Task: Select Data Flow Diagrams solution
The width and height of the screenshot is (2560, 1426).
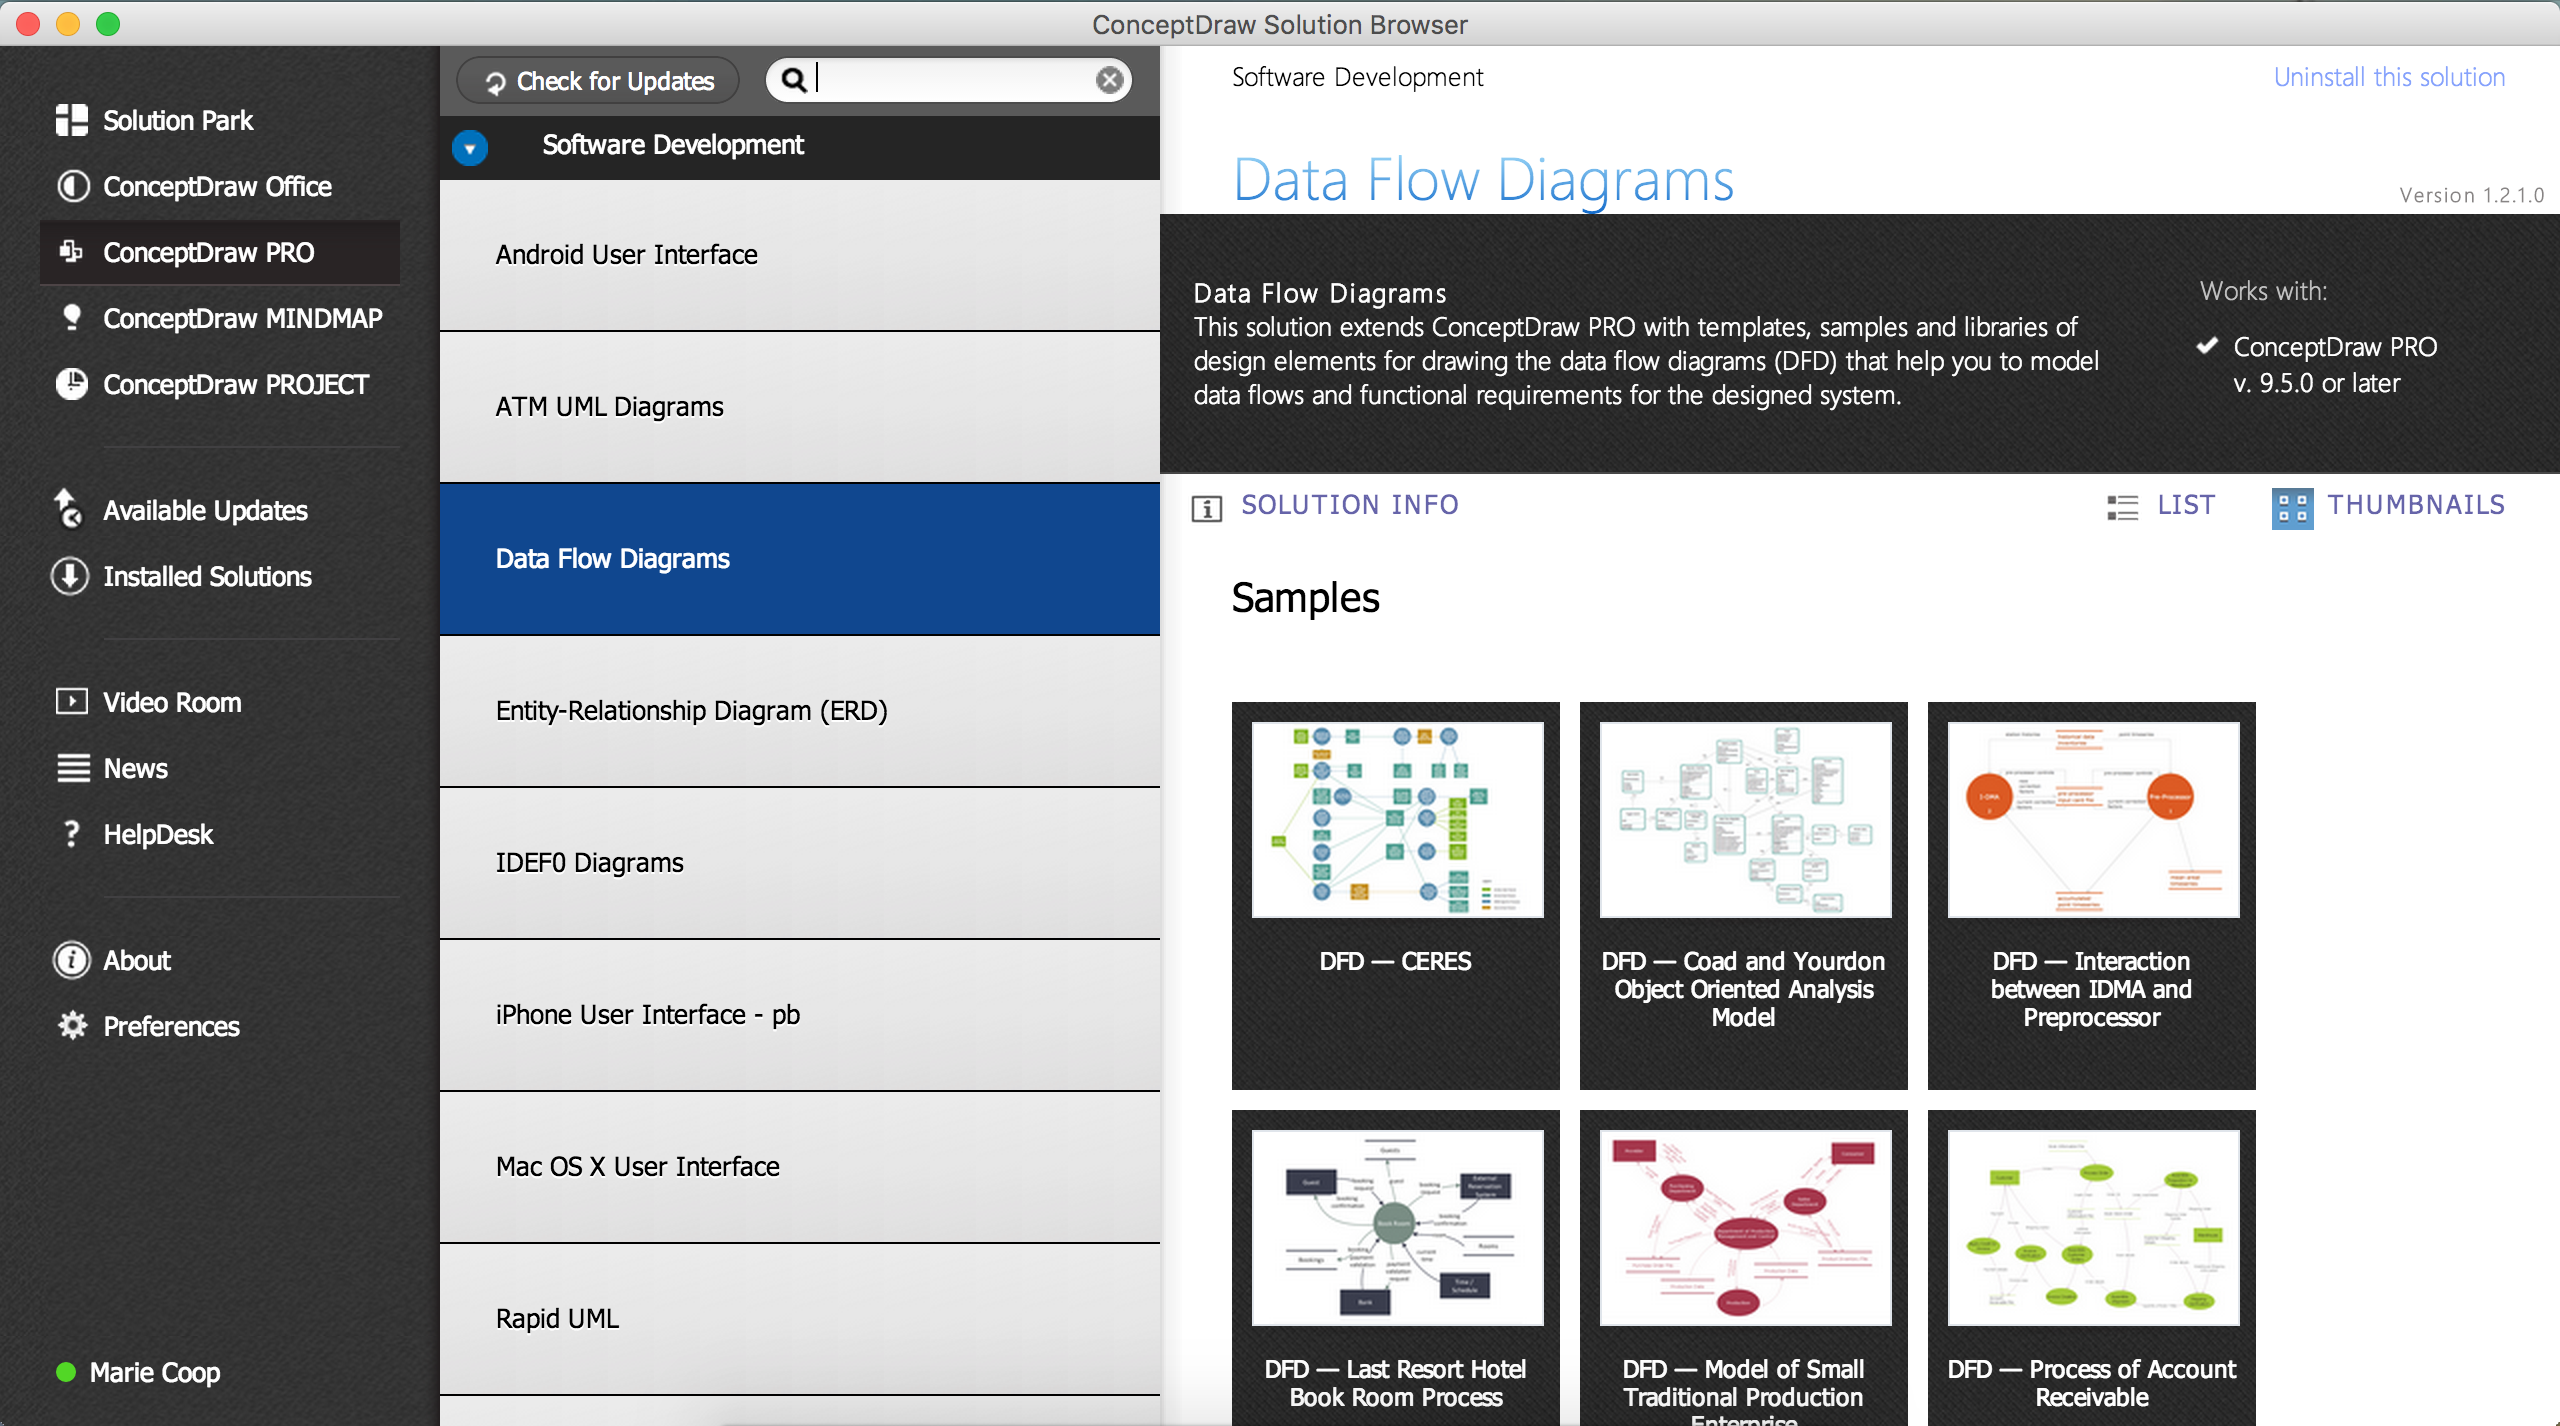Action: [x=800, y=559]
